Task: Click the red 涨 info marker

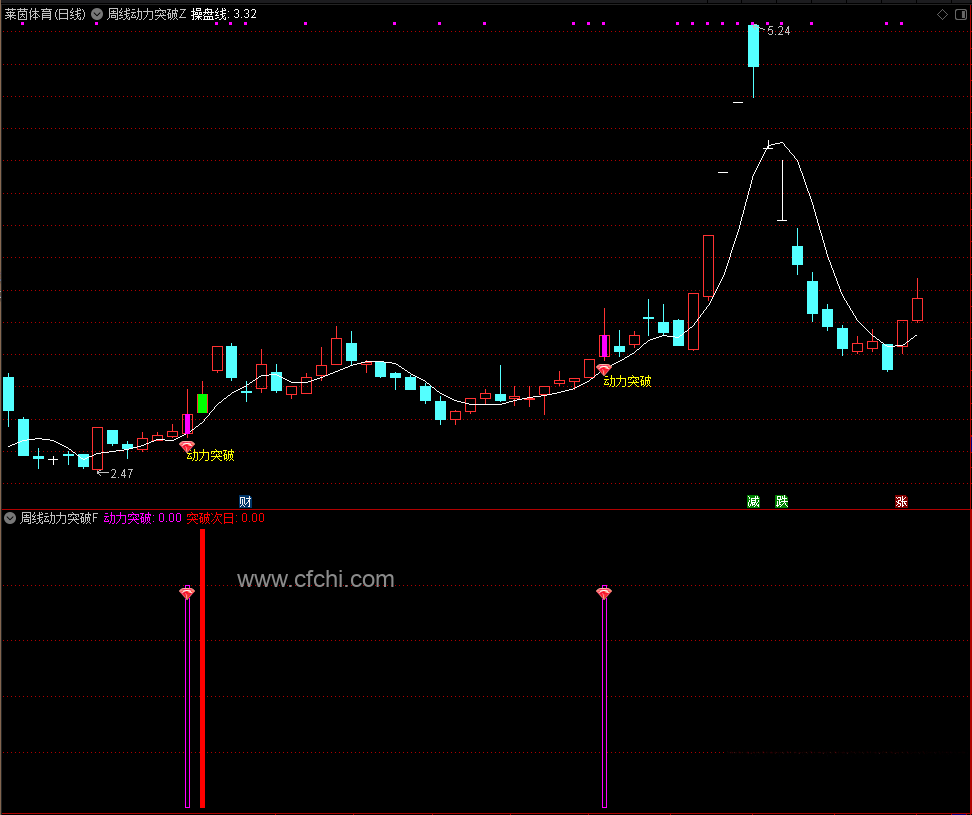Action: point(901,501)
